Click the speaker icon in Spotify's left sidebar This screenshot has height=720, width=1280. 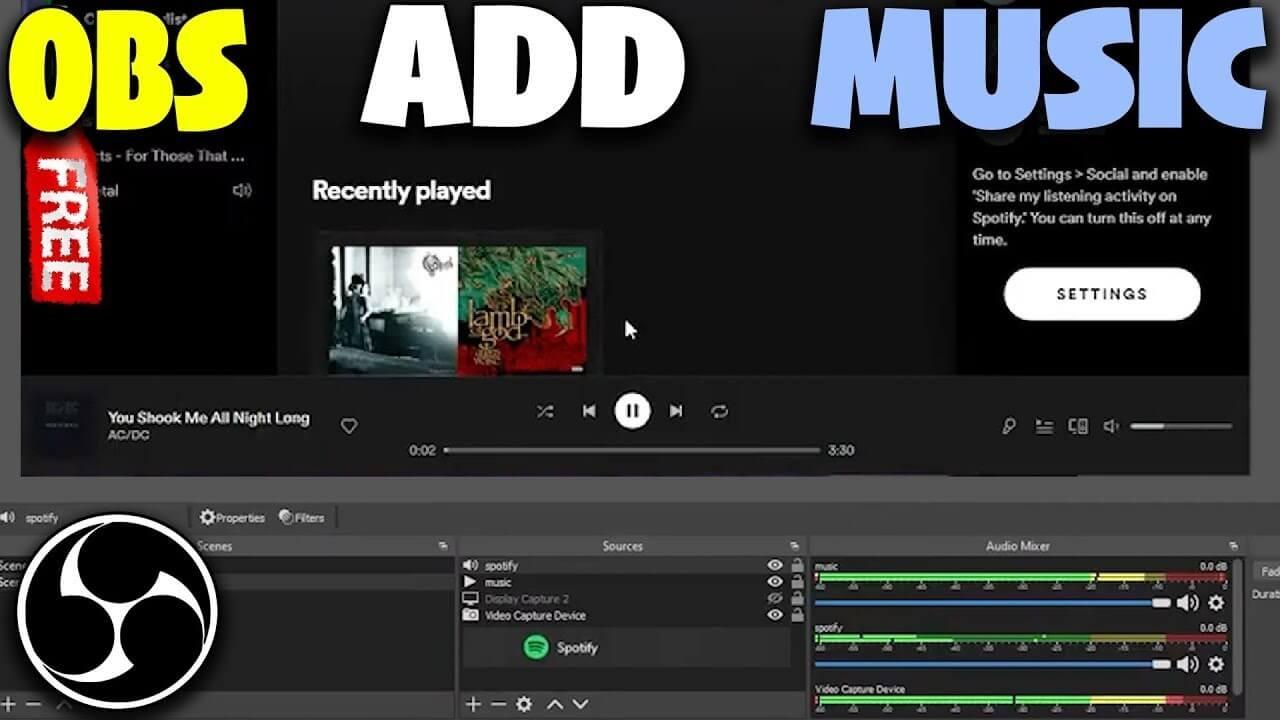(x=242, y=190)
